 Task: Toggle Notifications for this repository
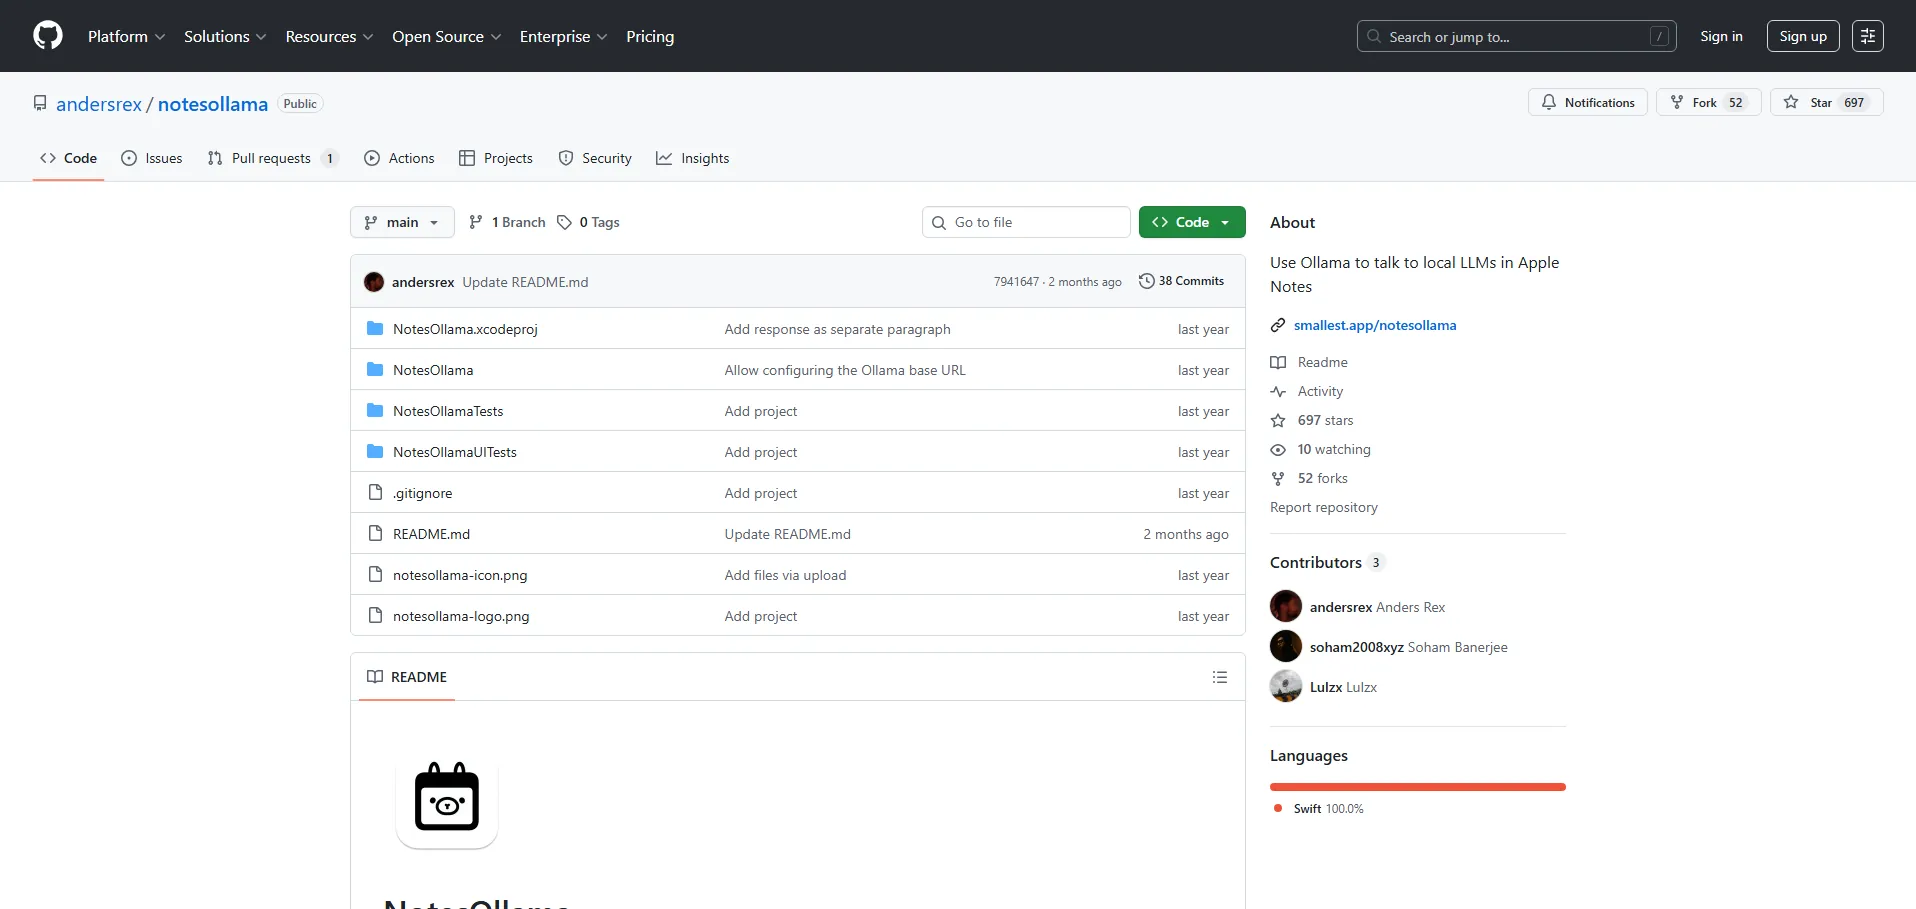tap(1587, 103)
